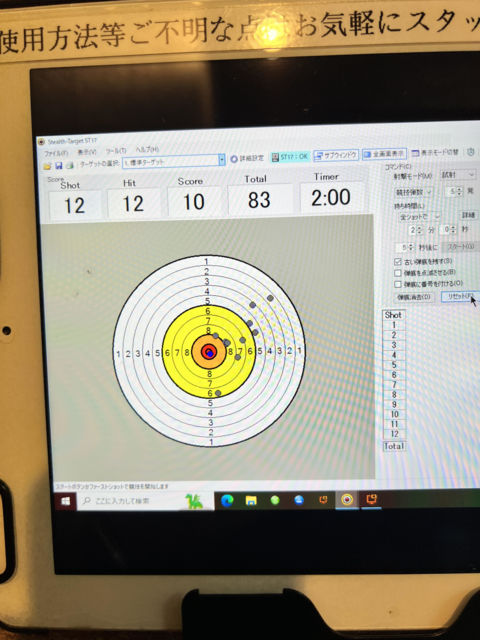
Task: Open the ツール(T) menu
Action: tap(116, 151)
